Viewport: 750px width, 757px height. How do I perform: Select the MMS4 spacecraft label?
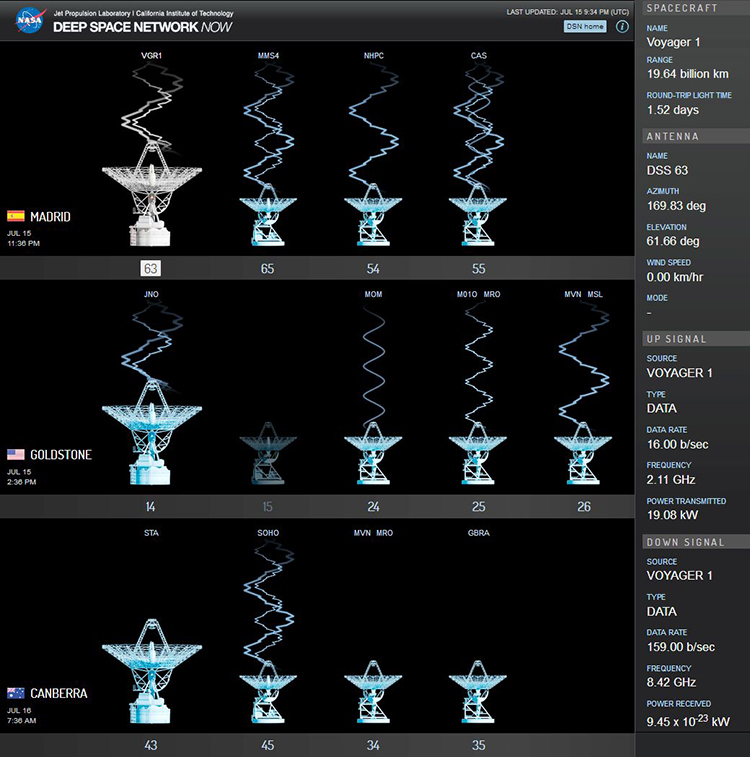(268, 56)
